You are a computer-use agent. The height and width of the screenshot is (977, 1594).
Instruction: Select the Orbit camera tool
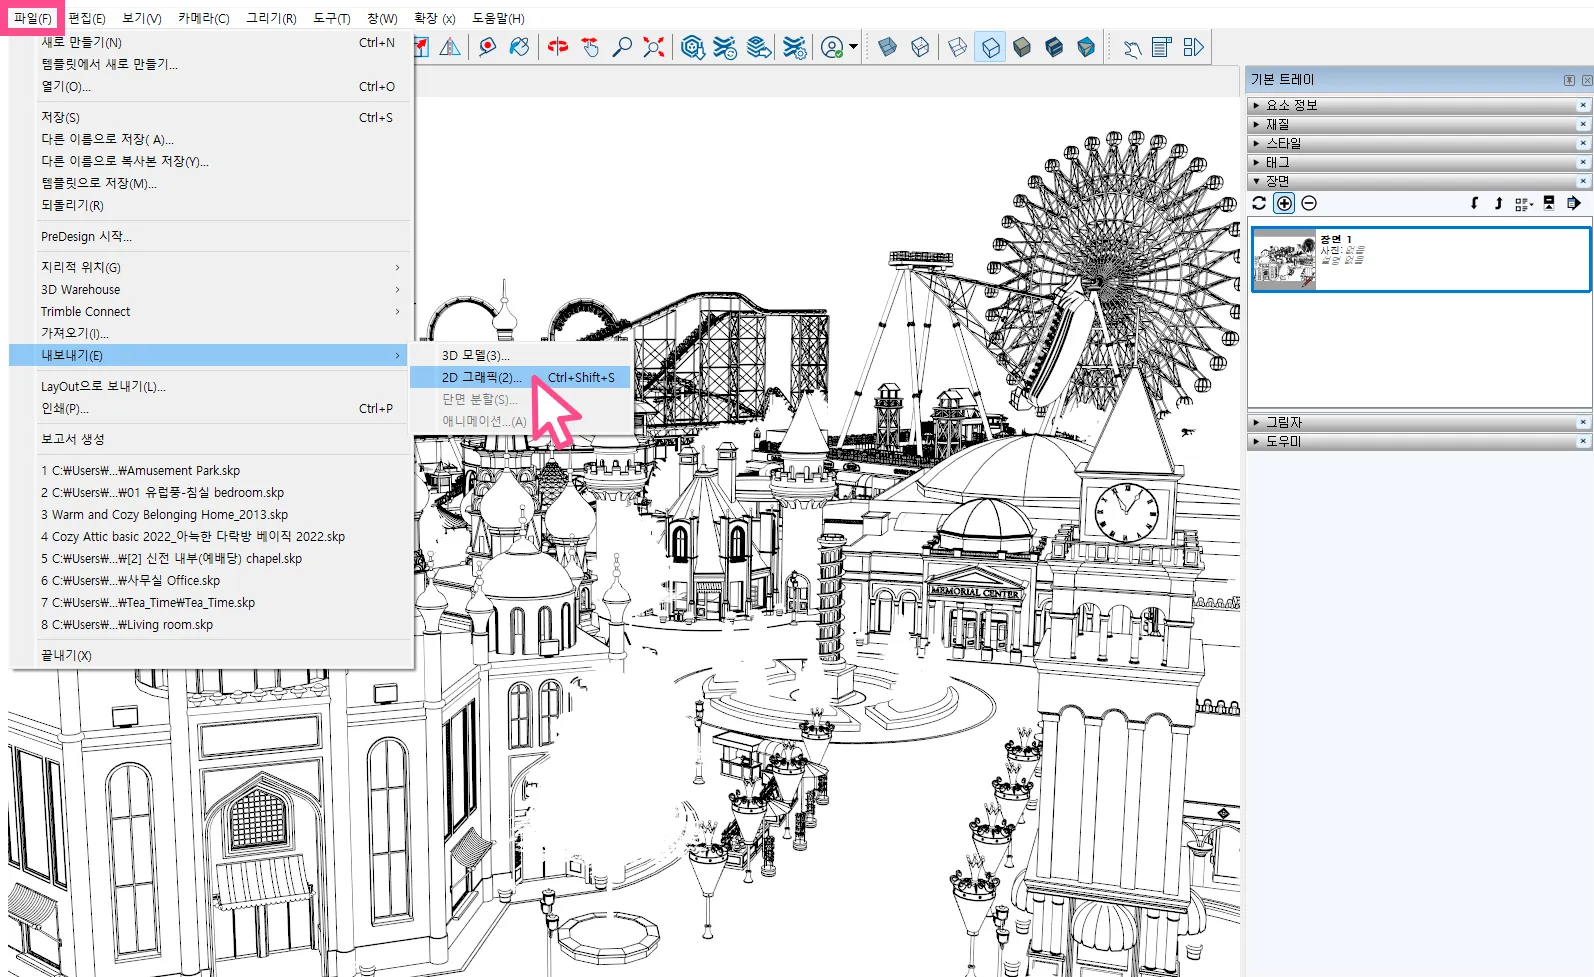point(558,47)
